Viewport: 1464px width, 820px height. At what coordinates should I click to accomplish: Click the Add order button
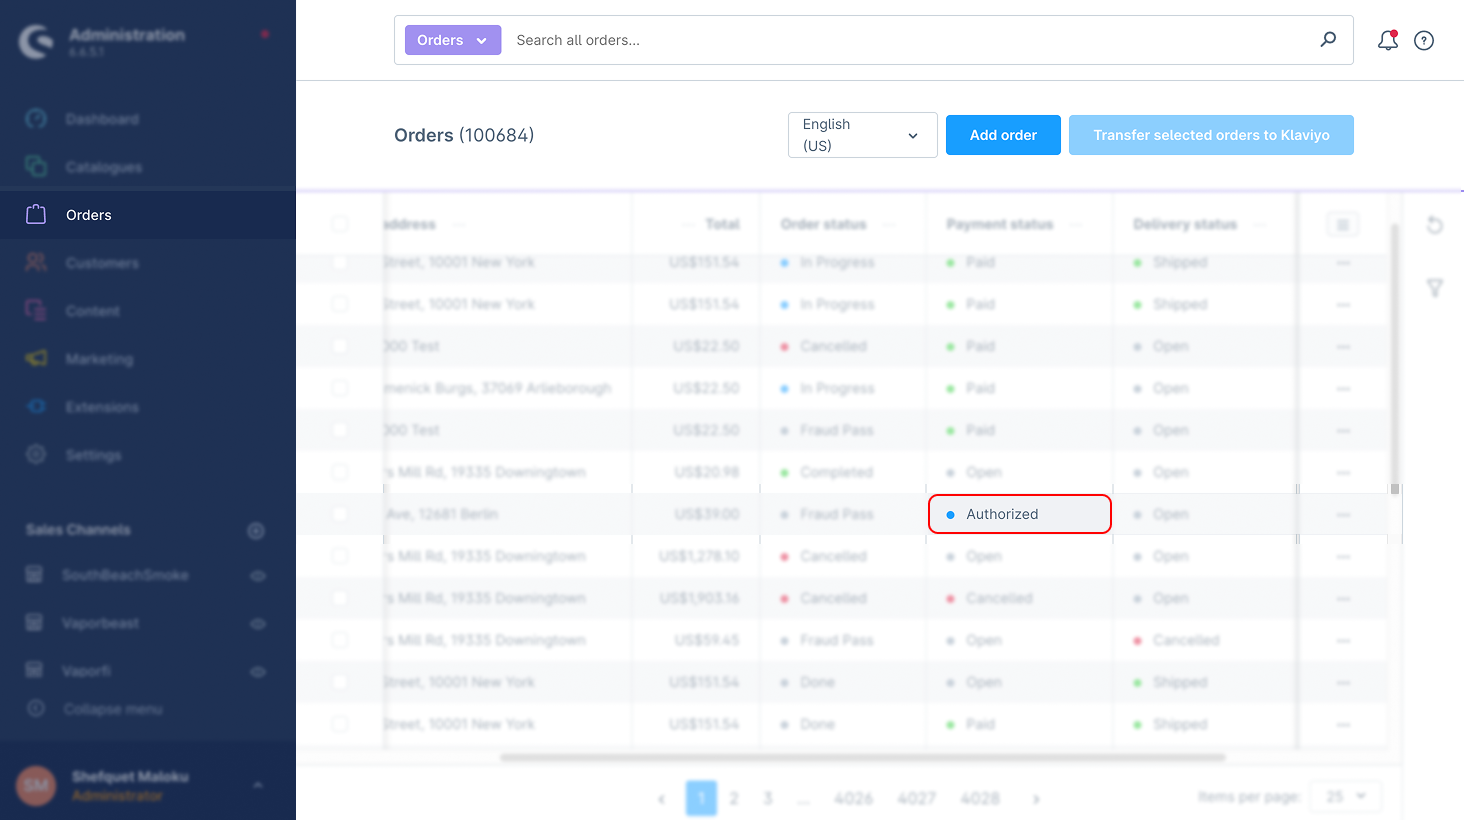[1003, 135]
